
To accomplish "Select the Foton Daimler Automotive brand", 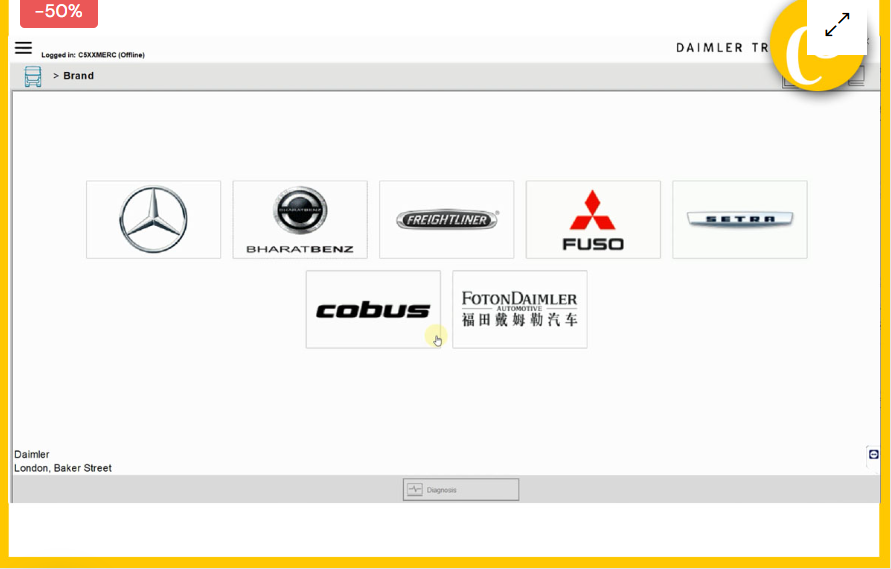I will [519, 310].
